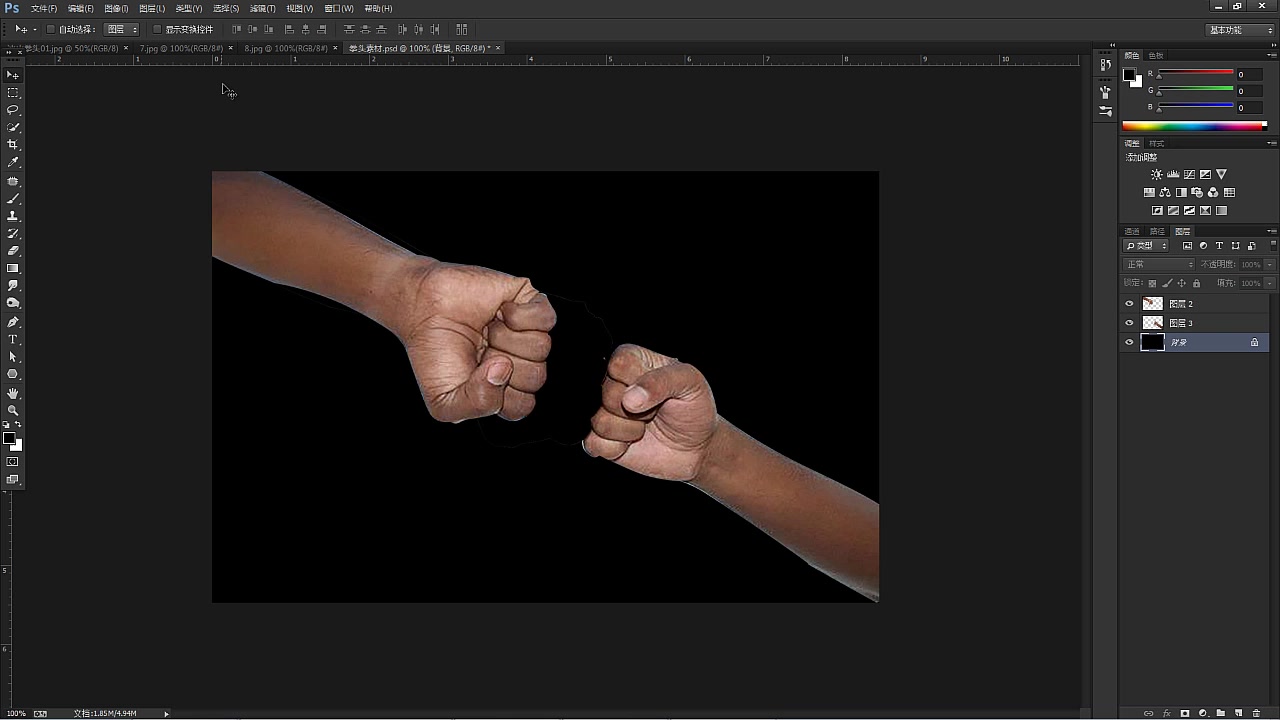Expand the zoom status info arrow
1280x720 pixels.
167,713
